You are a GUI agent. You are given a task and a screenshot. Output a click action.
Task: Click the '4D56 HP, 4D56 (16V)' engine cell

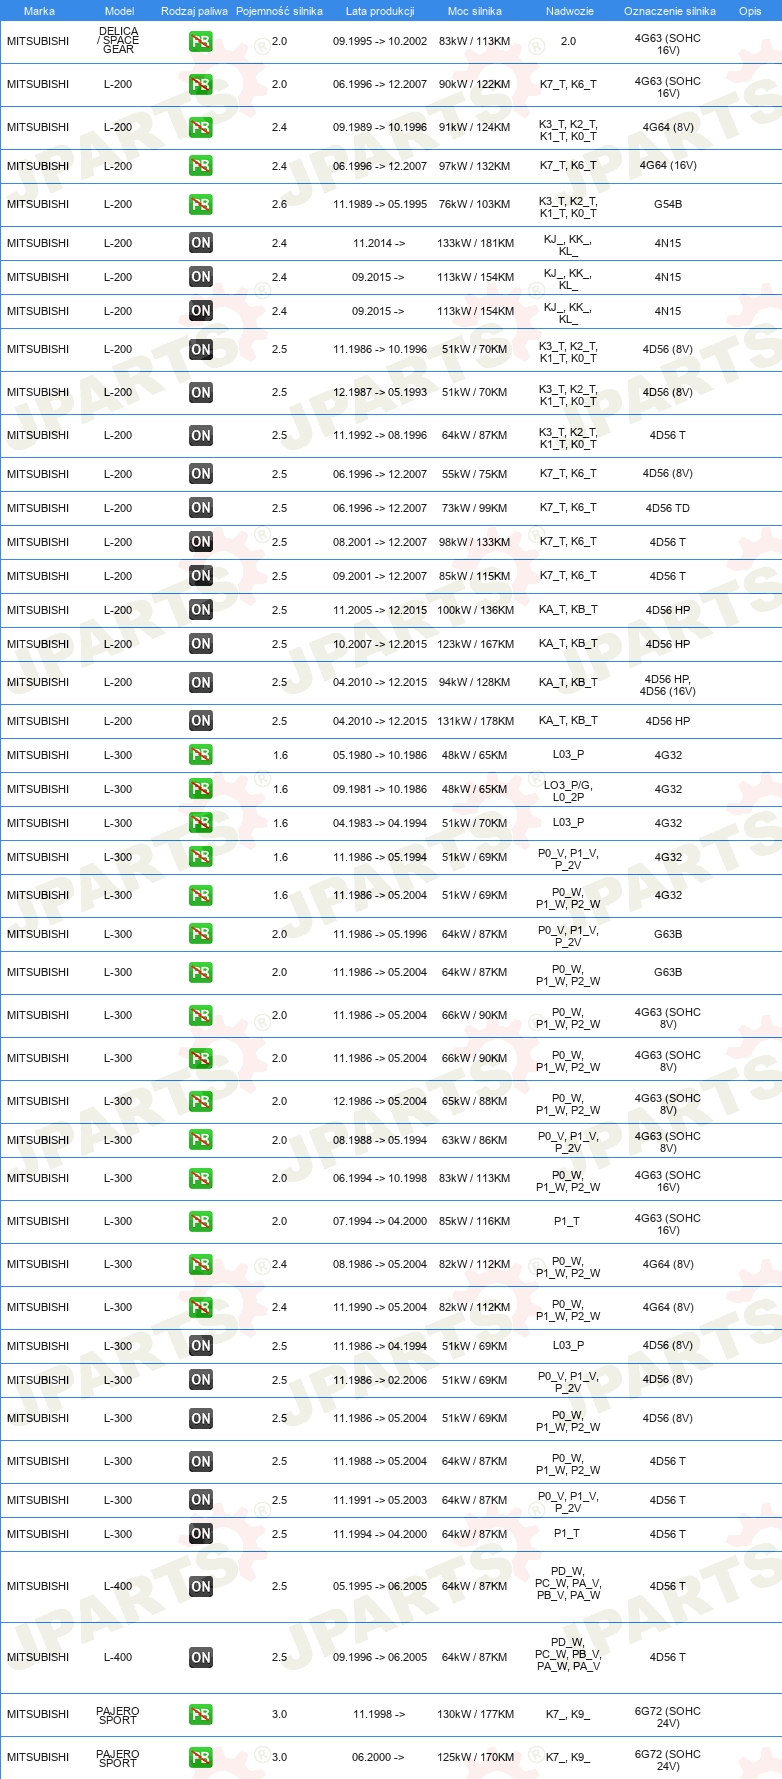pos(668,685)
